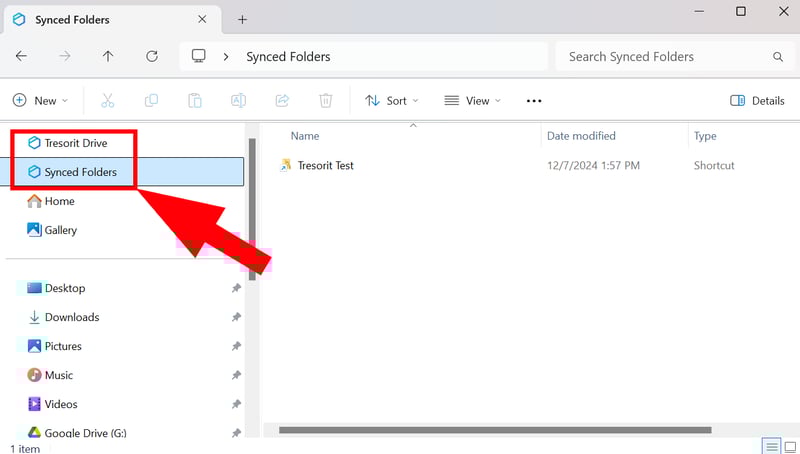Select Synced Folders in the navigation pane
The width and height of the screenshot is (800, 454).
[122, 172]
